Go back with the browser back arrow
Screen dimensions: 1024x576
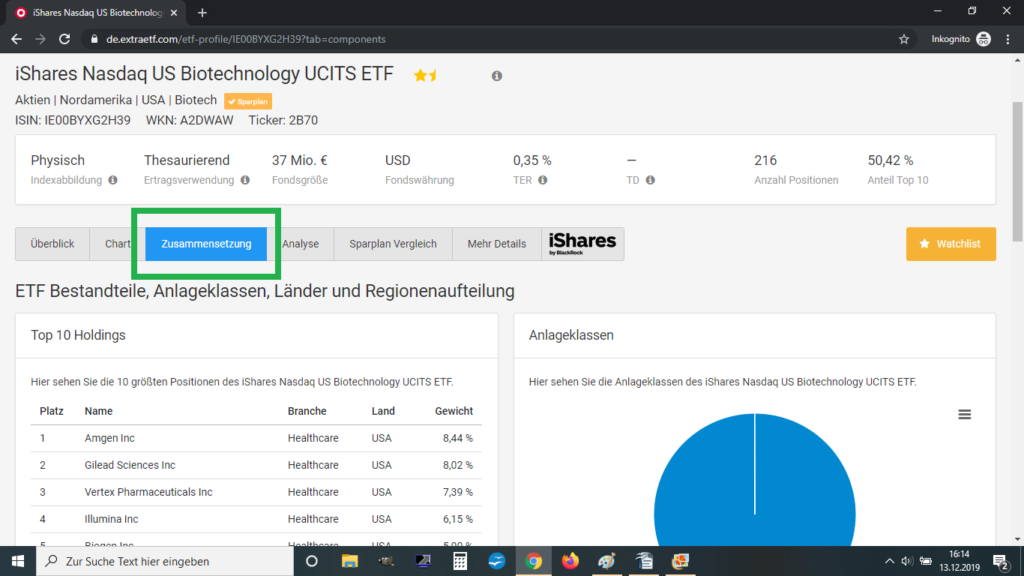click(x=16, y=39)
